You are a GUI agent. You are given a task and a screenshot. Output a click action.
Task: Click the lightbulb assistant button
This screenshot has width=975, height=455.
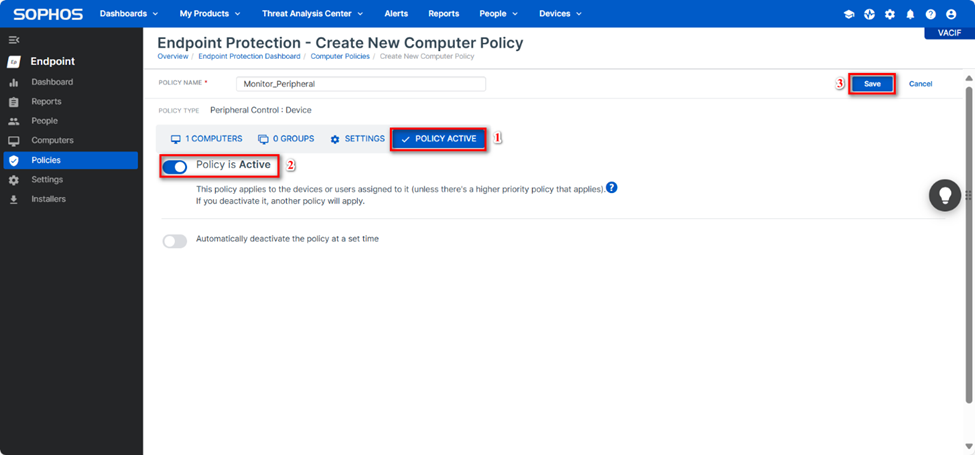point(945,195)
